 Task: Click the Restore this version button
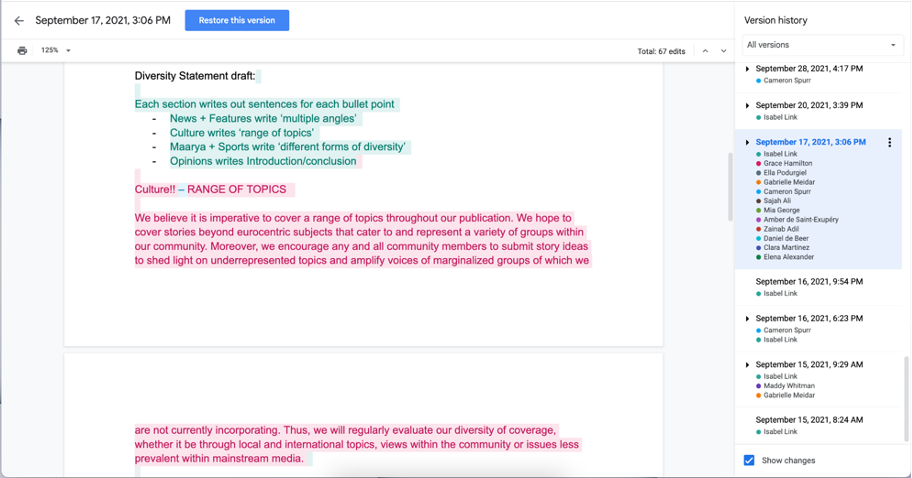coord(237,20)
